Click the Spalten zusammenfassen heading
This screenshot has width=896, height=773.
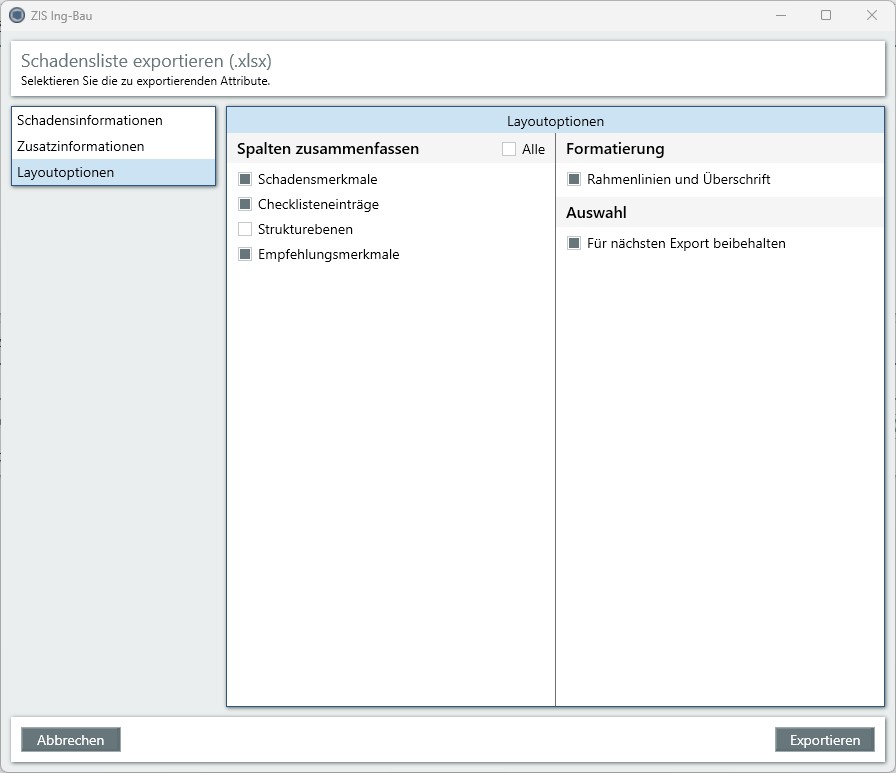[x=328, y=149]
